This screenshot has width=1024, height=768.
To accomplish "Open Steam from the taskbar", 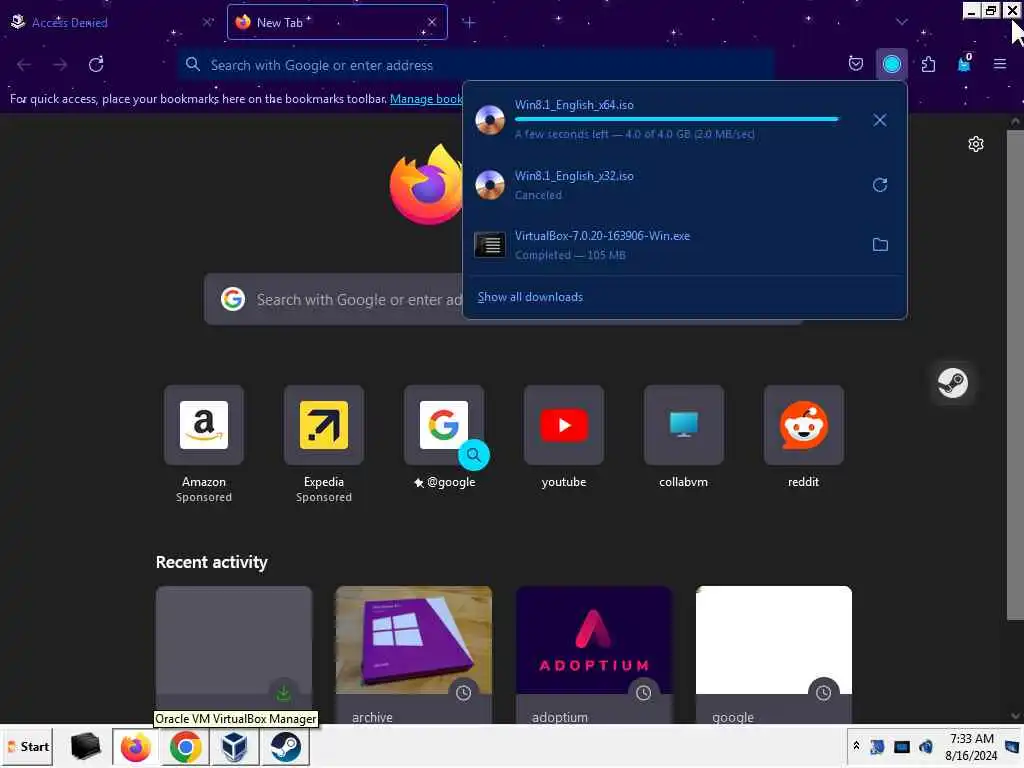I will click(285, 747).
